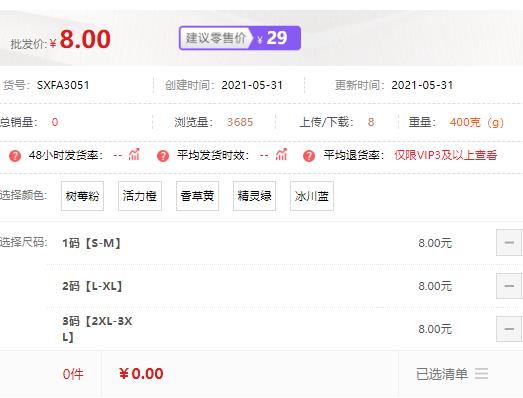
Task: Expand the 已选清单 selected list
Action: point(452,374)
